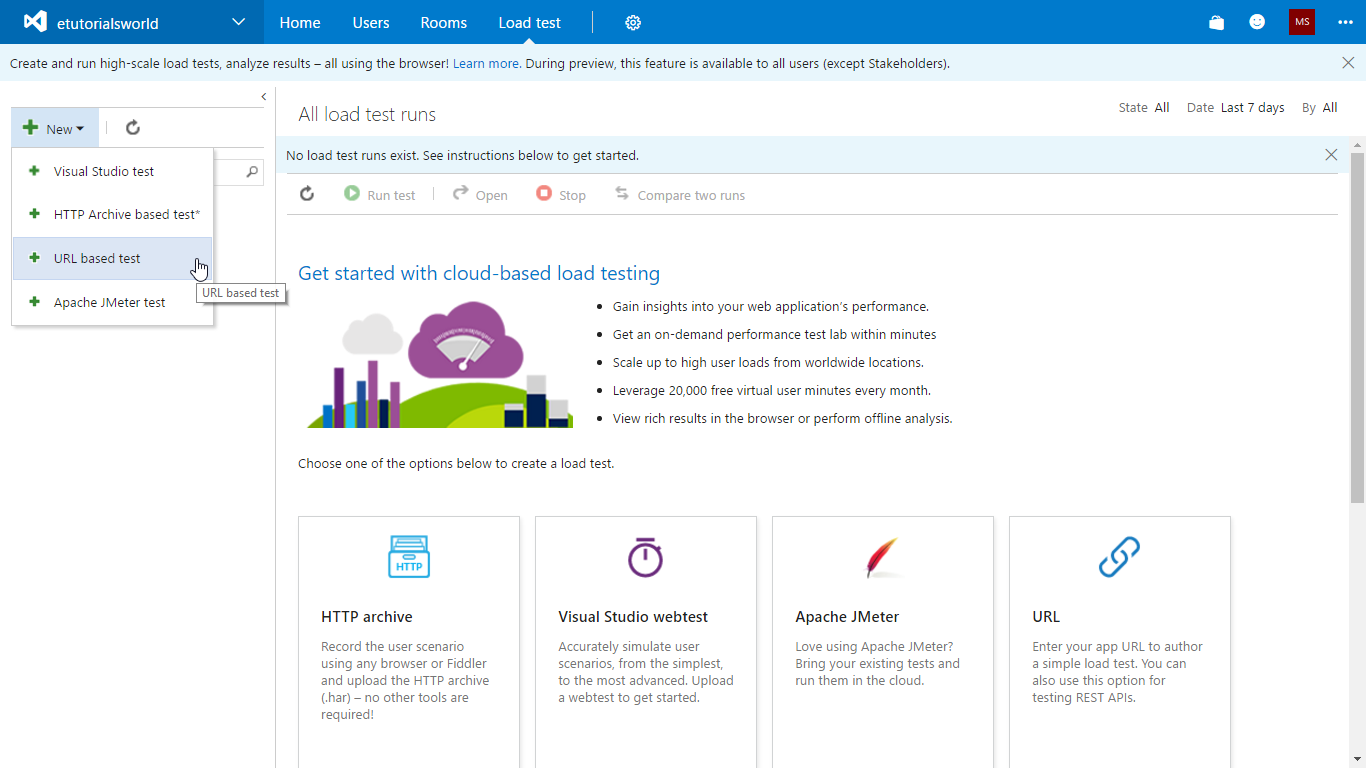The height and width of the screenshot is (768, 1366).
Task: Open the more options ellipsis menu
Action: tap(1345, 22)
